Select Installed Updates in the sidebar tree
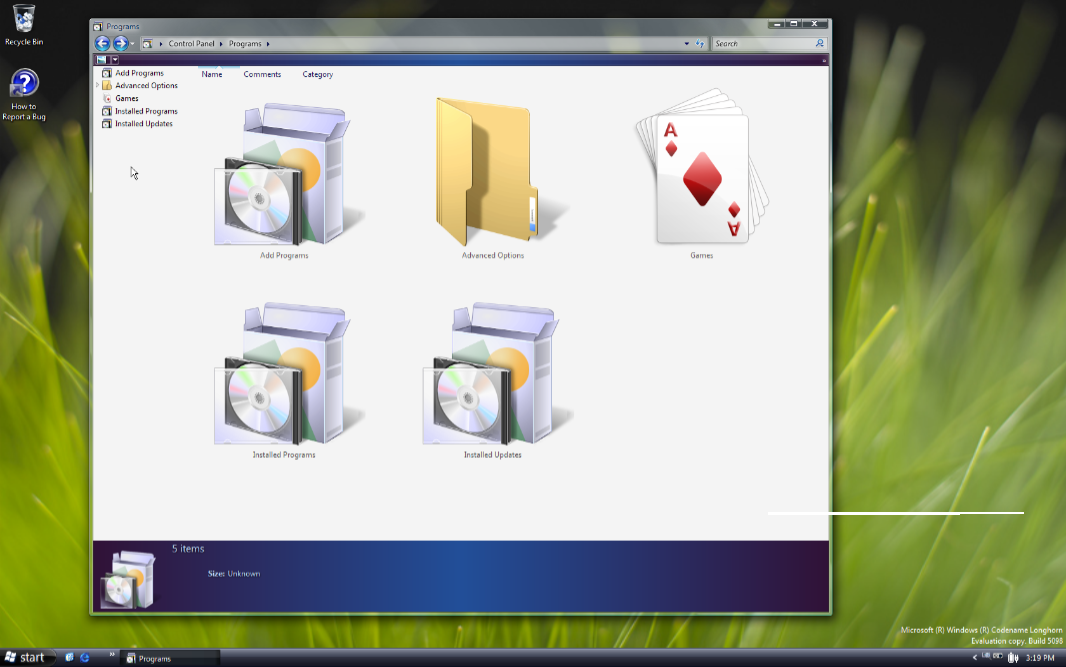 (x=144, y=124)
